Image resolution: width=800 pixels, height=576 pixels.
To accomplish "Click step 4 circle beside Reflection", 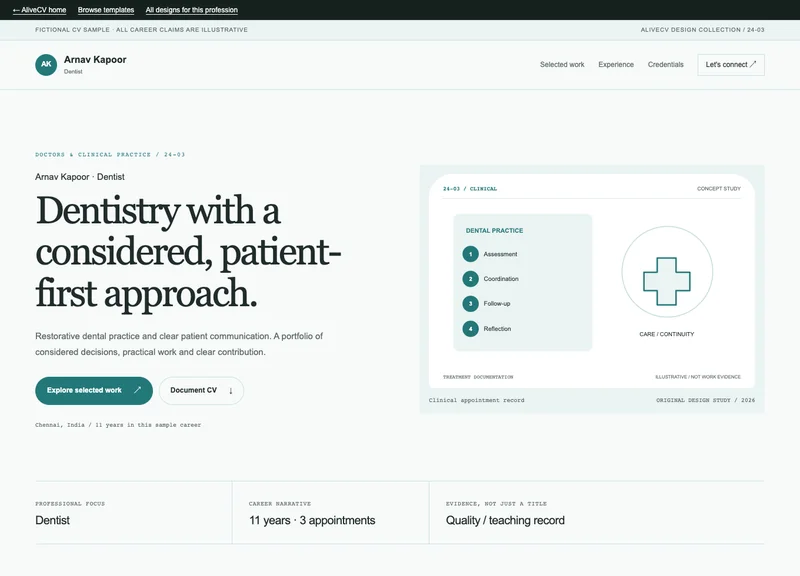I will click(470, 329).
